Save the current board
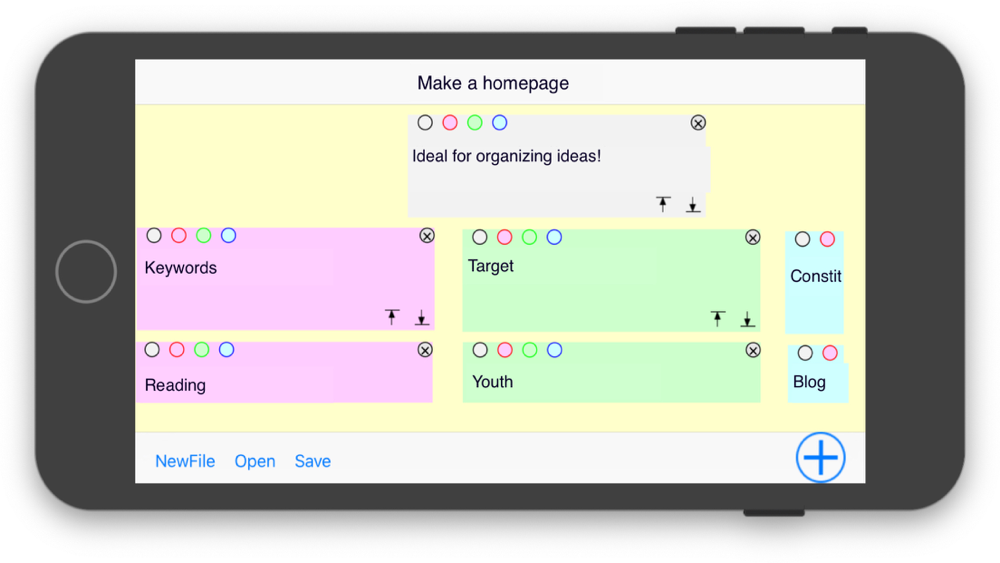 coord(312,461)
